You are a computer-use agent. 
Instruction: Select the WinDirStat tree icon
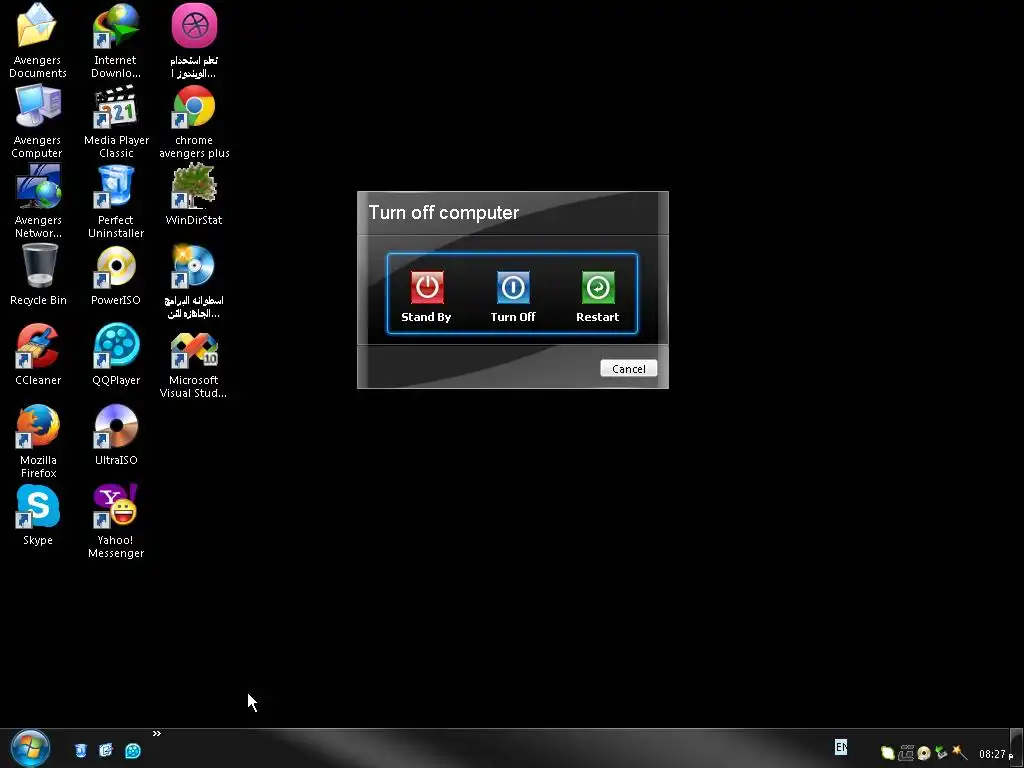click(x=194, y=187)
